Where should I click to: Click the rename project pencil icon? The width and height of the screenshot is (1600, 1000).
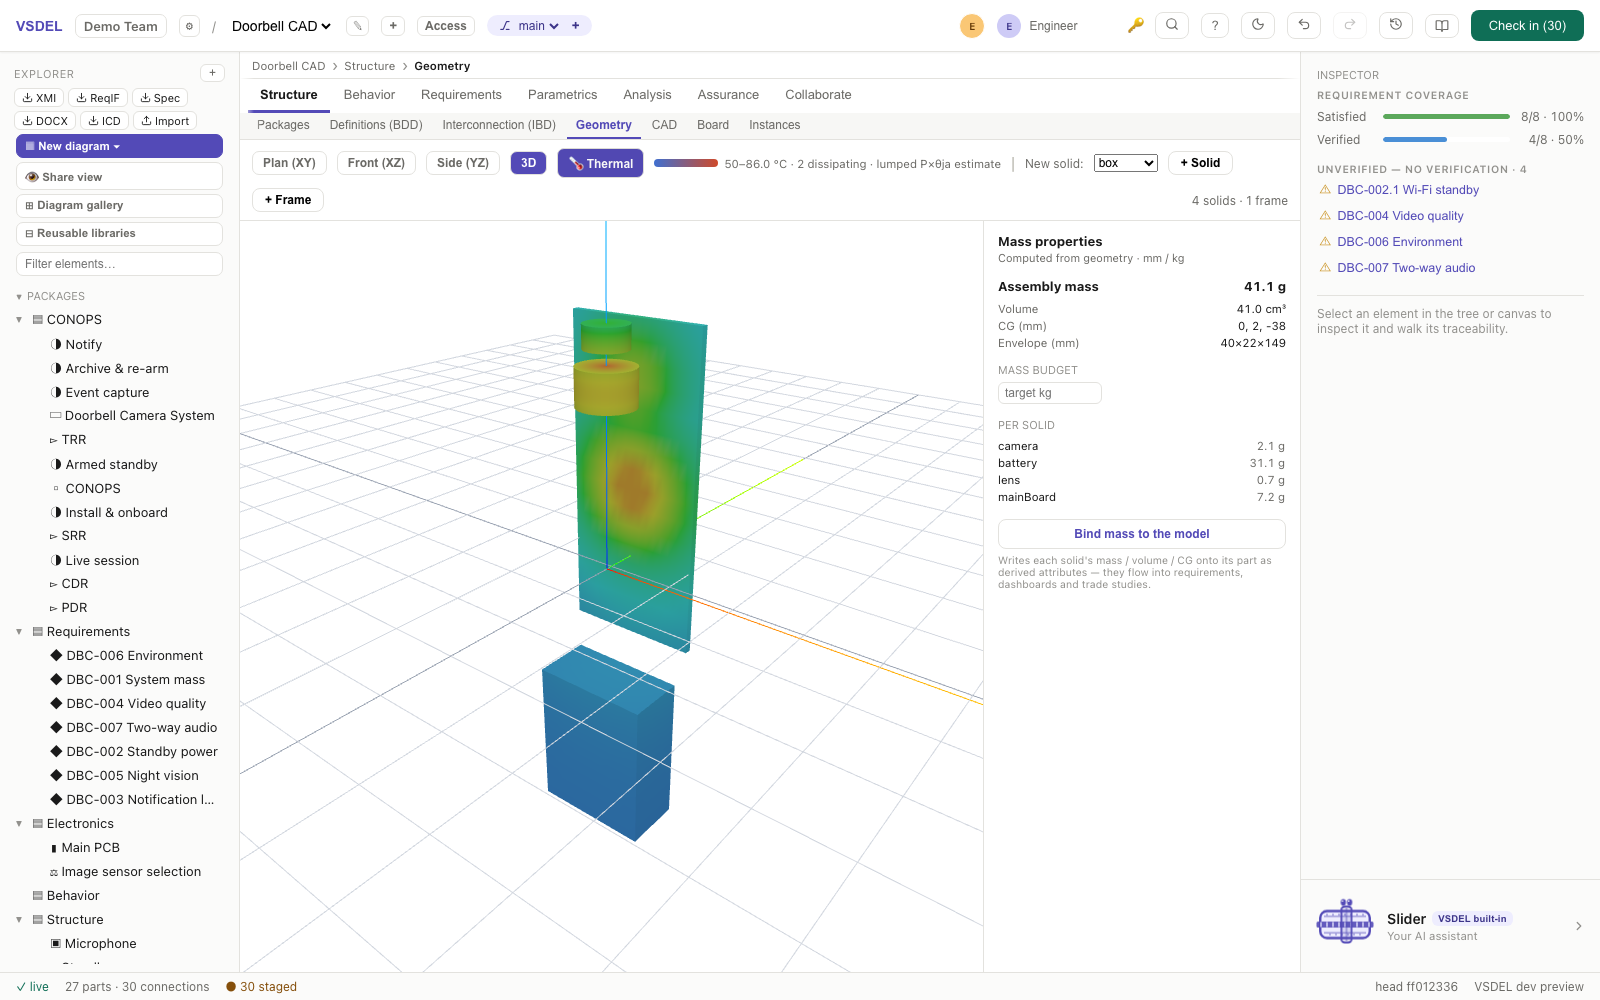357,26
